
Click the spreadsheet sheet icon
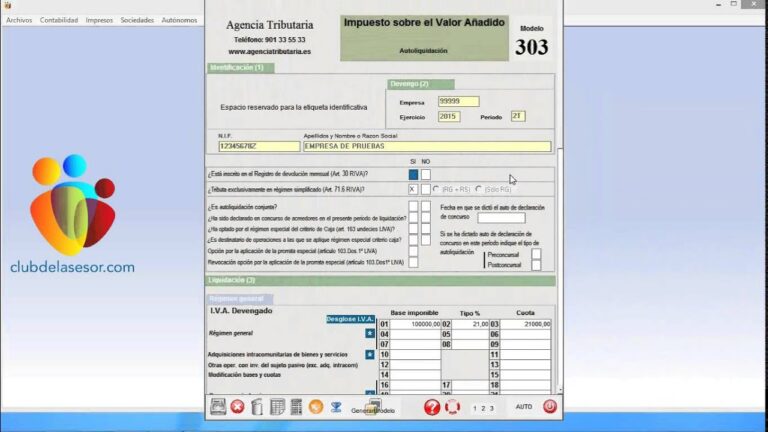(277, 407)
